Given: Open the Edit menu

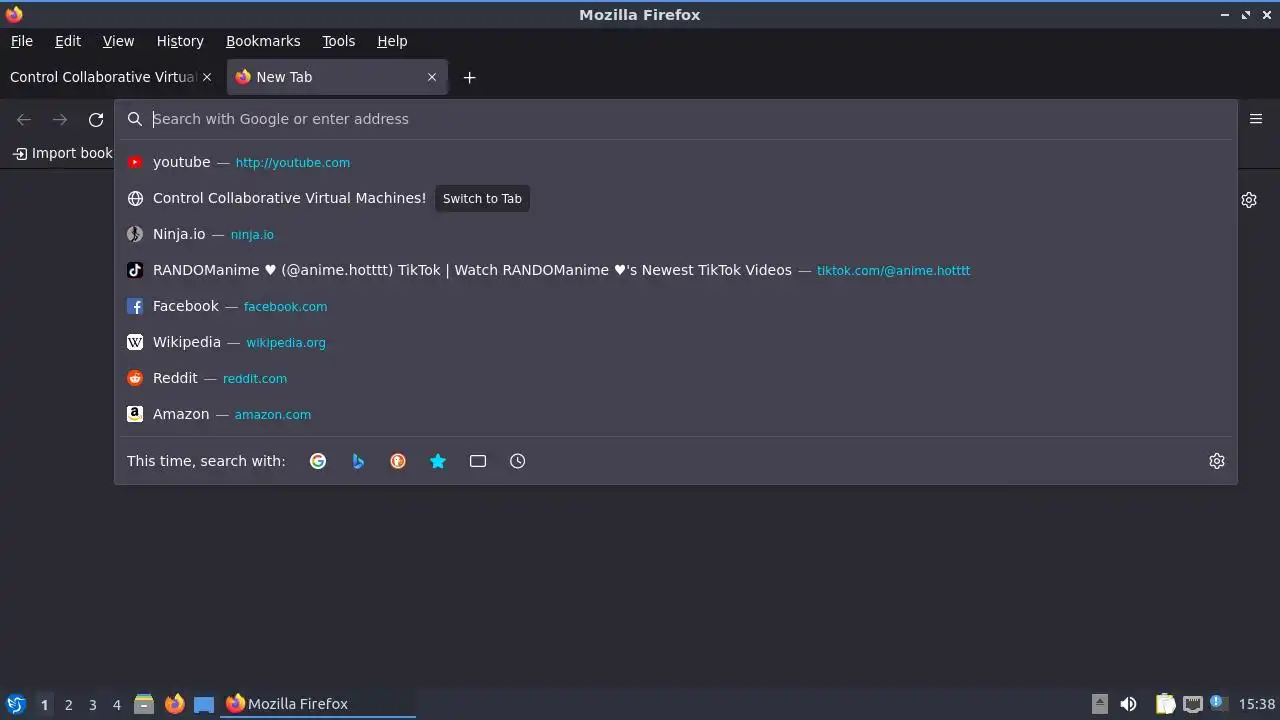Looking at the screenshot, I should [x=68, y=41].
